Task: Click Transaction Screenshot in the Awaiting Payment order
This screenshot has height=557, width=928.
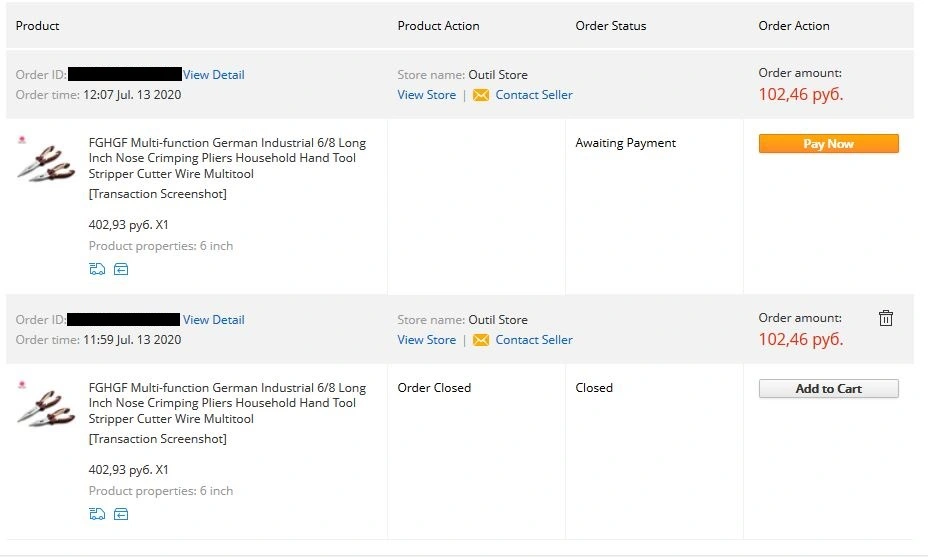Action: [x=157, y=194]
